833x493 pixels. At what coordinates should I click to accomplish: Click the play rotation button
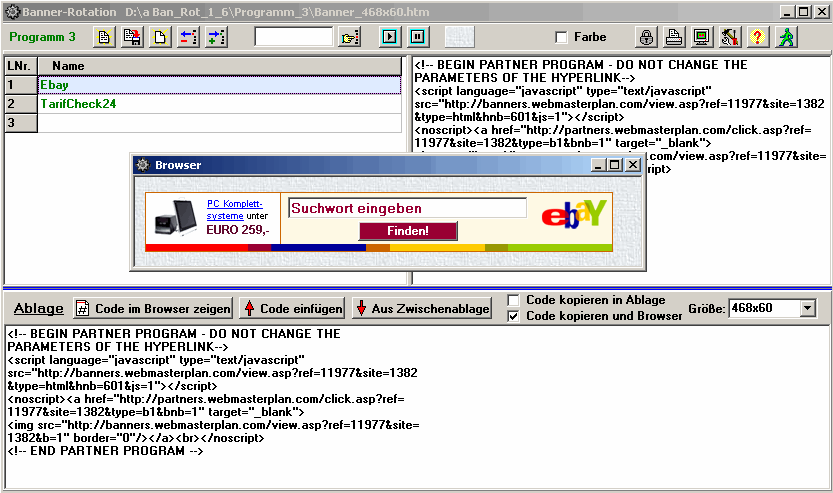coord(389,37)
